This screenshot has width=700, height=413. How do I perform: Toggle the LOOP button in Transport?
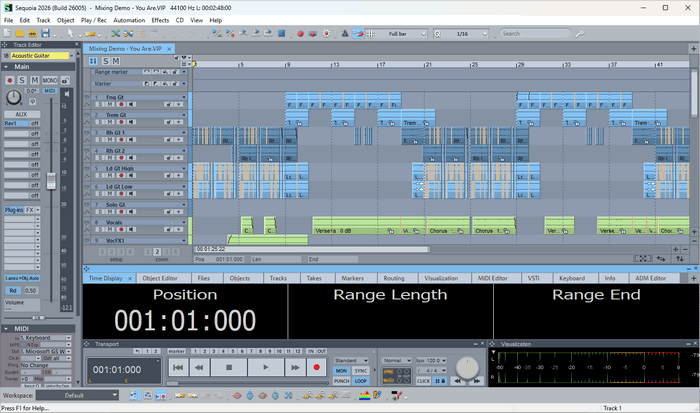[361, 380]
